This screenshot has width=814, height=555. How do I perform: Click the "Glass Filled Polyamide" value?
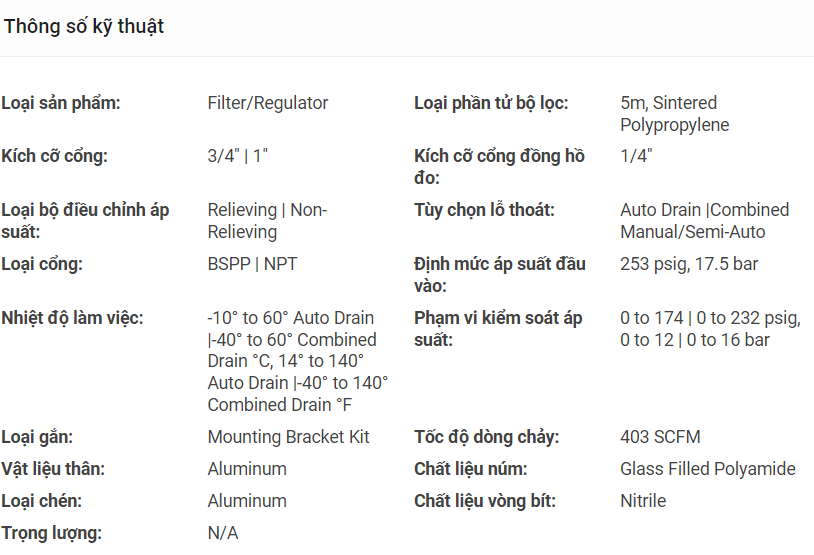[x=707, y=469]
